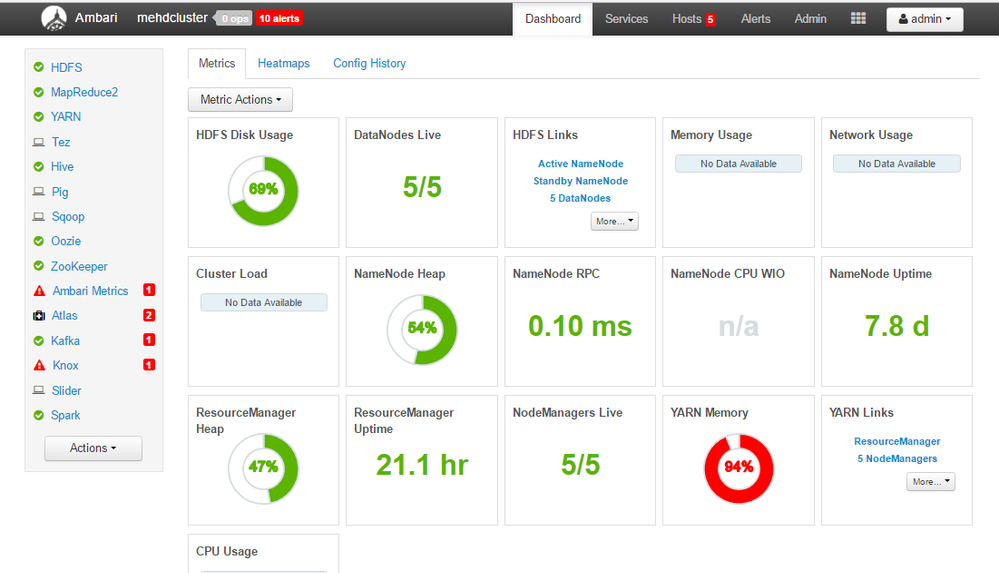
Task: Click the 0 ops background operations badge
Action: [233, 18]
